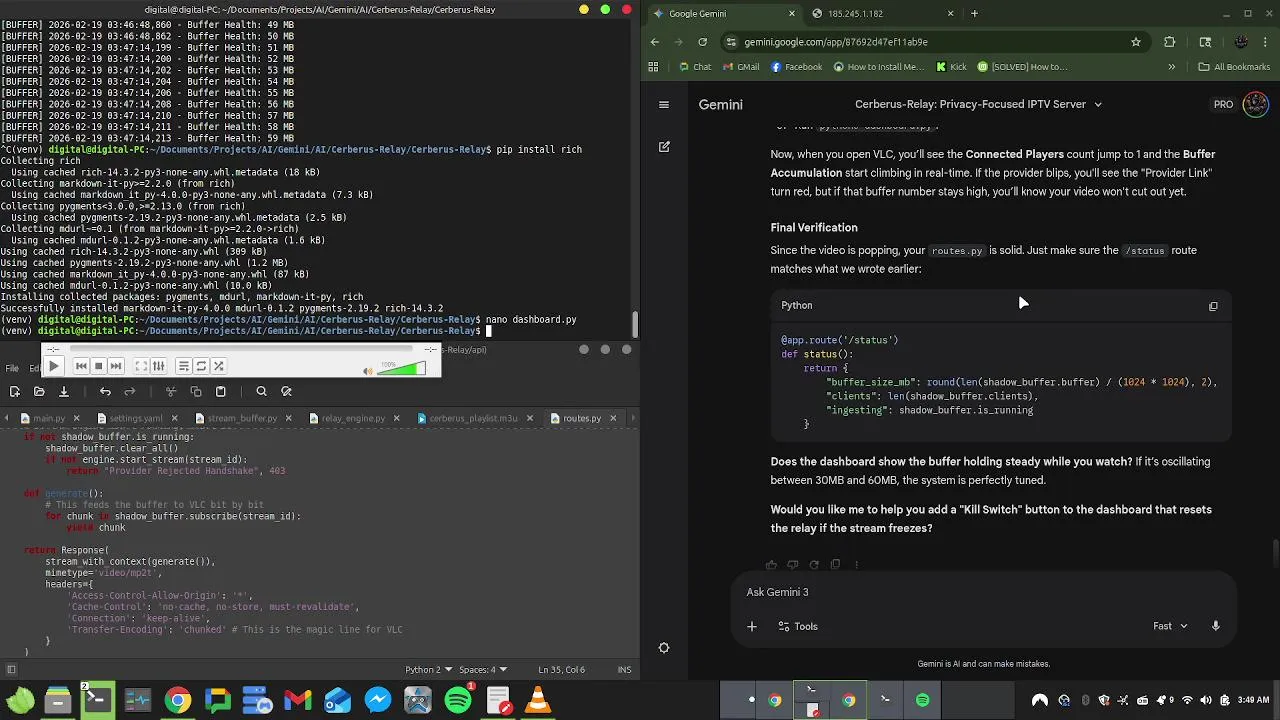The image size is (1280, 720).
Task: Open the File menu in text editor
Action: point(12,368)
